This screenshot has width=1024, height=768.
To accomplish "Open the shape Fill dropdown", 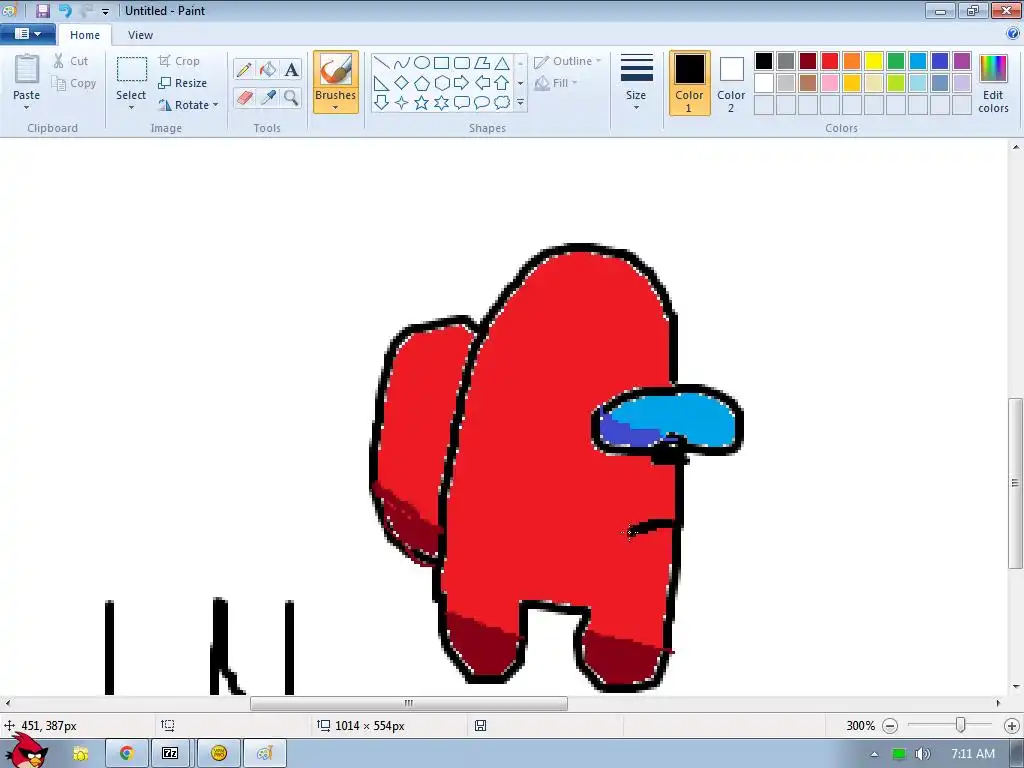I will point(556,83).
